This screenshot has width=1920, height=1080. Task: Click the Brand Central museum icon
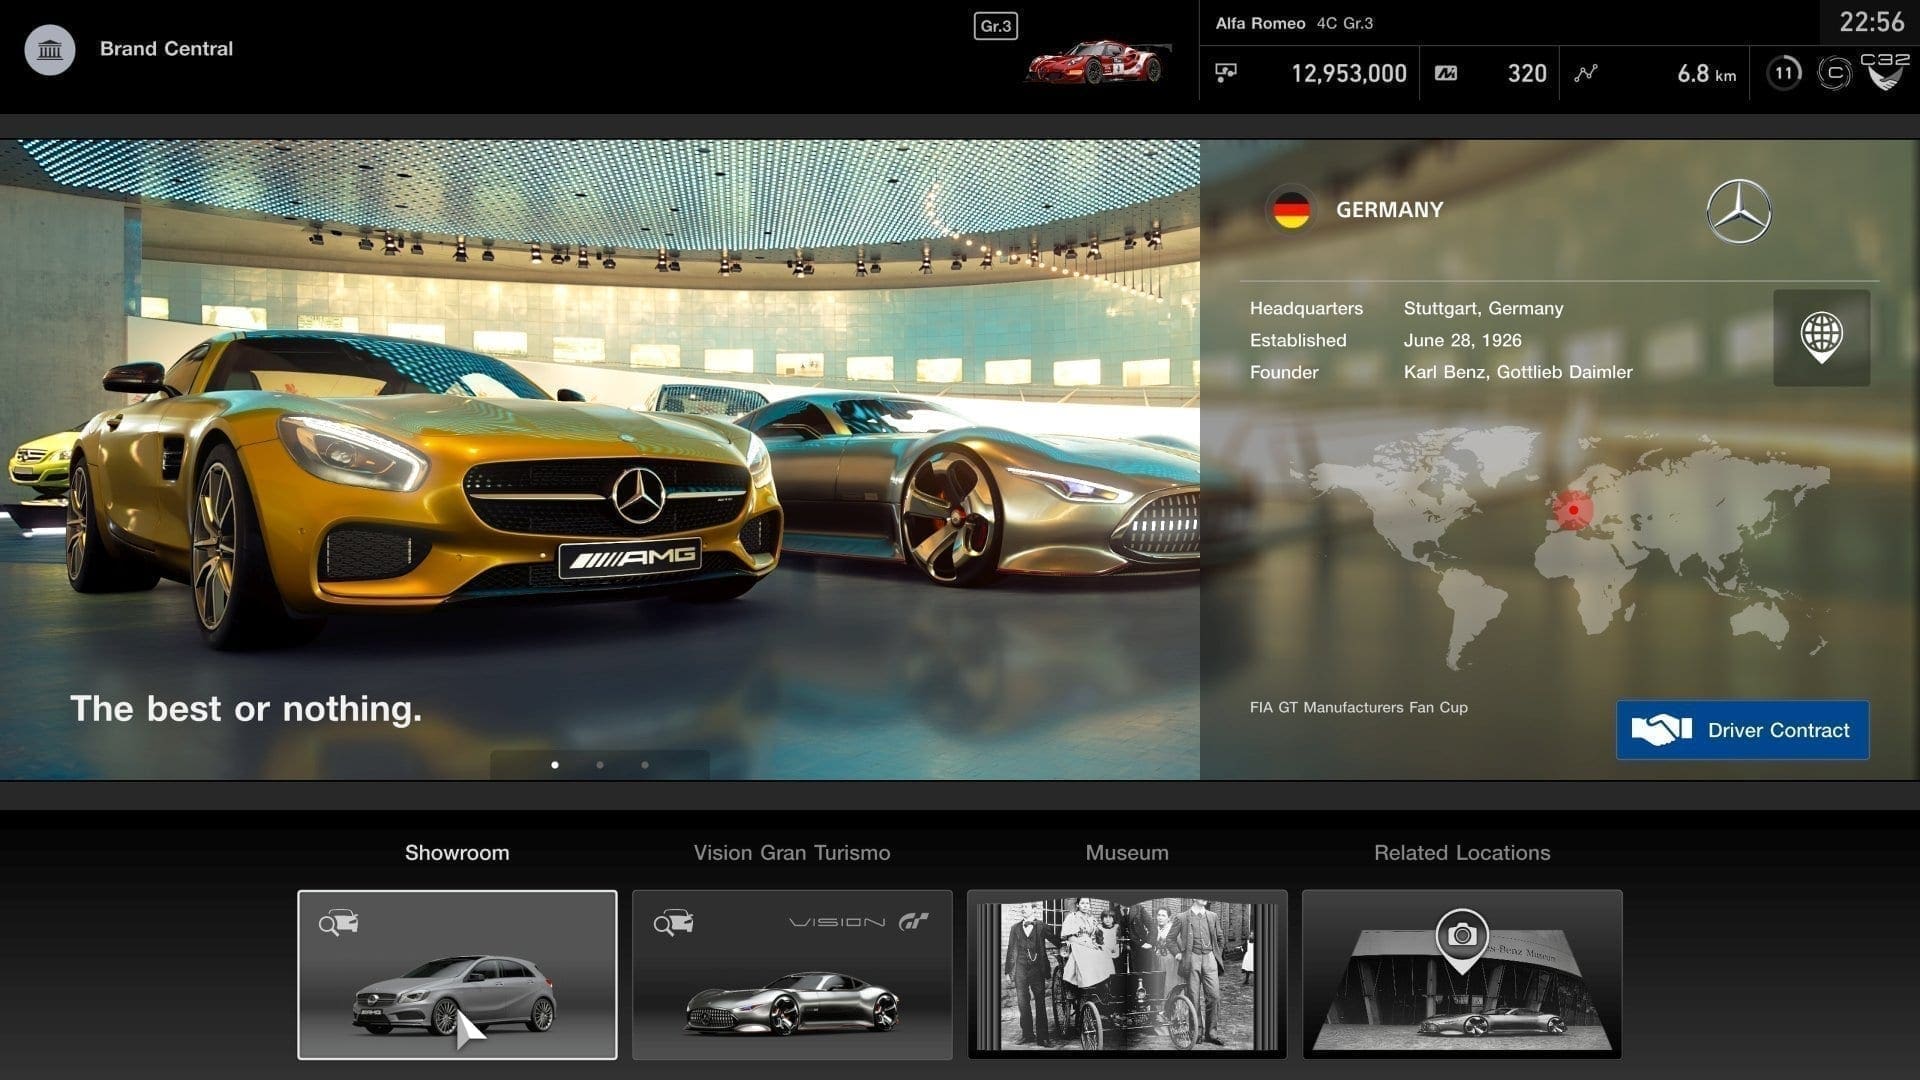49,49
